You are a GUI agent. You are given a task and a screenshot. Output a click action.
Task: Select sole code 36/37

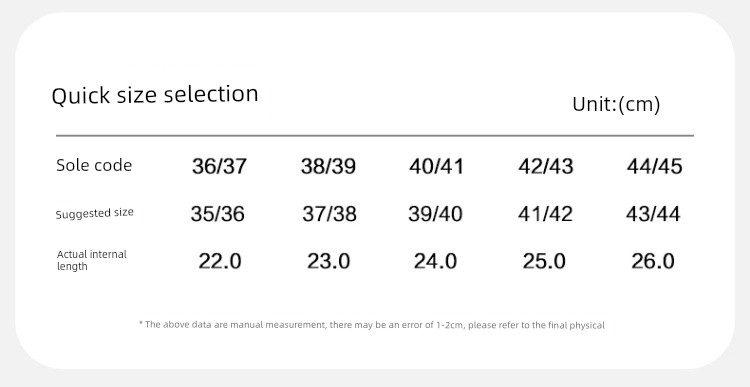[x=220, y=166]
